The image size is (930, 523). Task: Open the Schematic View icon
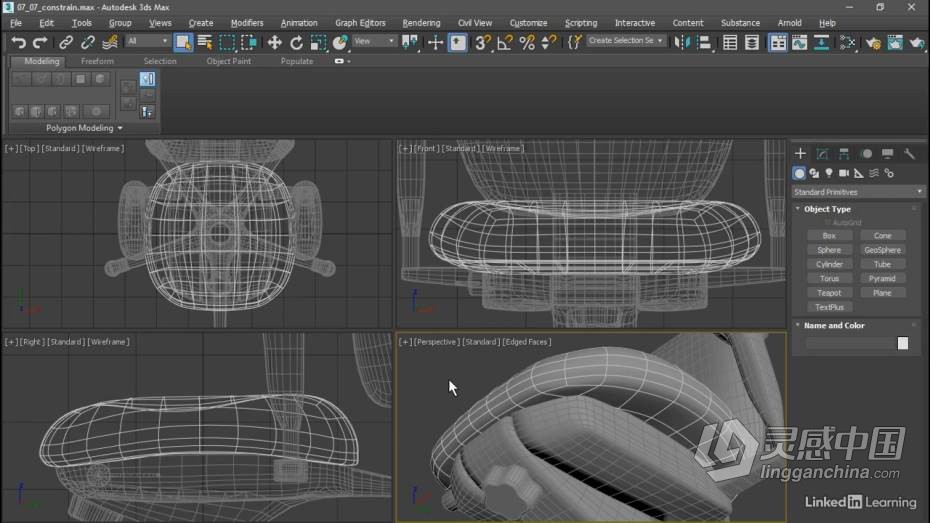point(821,42)
